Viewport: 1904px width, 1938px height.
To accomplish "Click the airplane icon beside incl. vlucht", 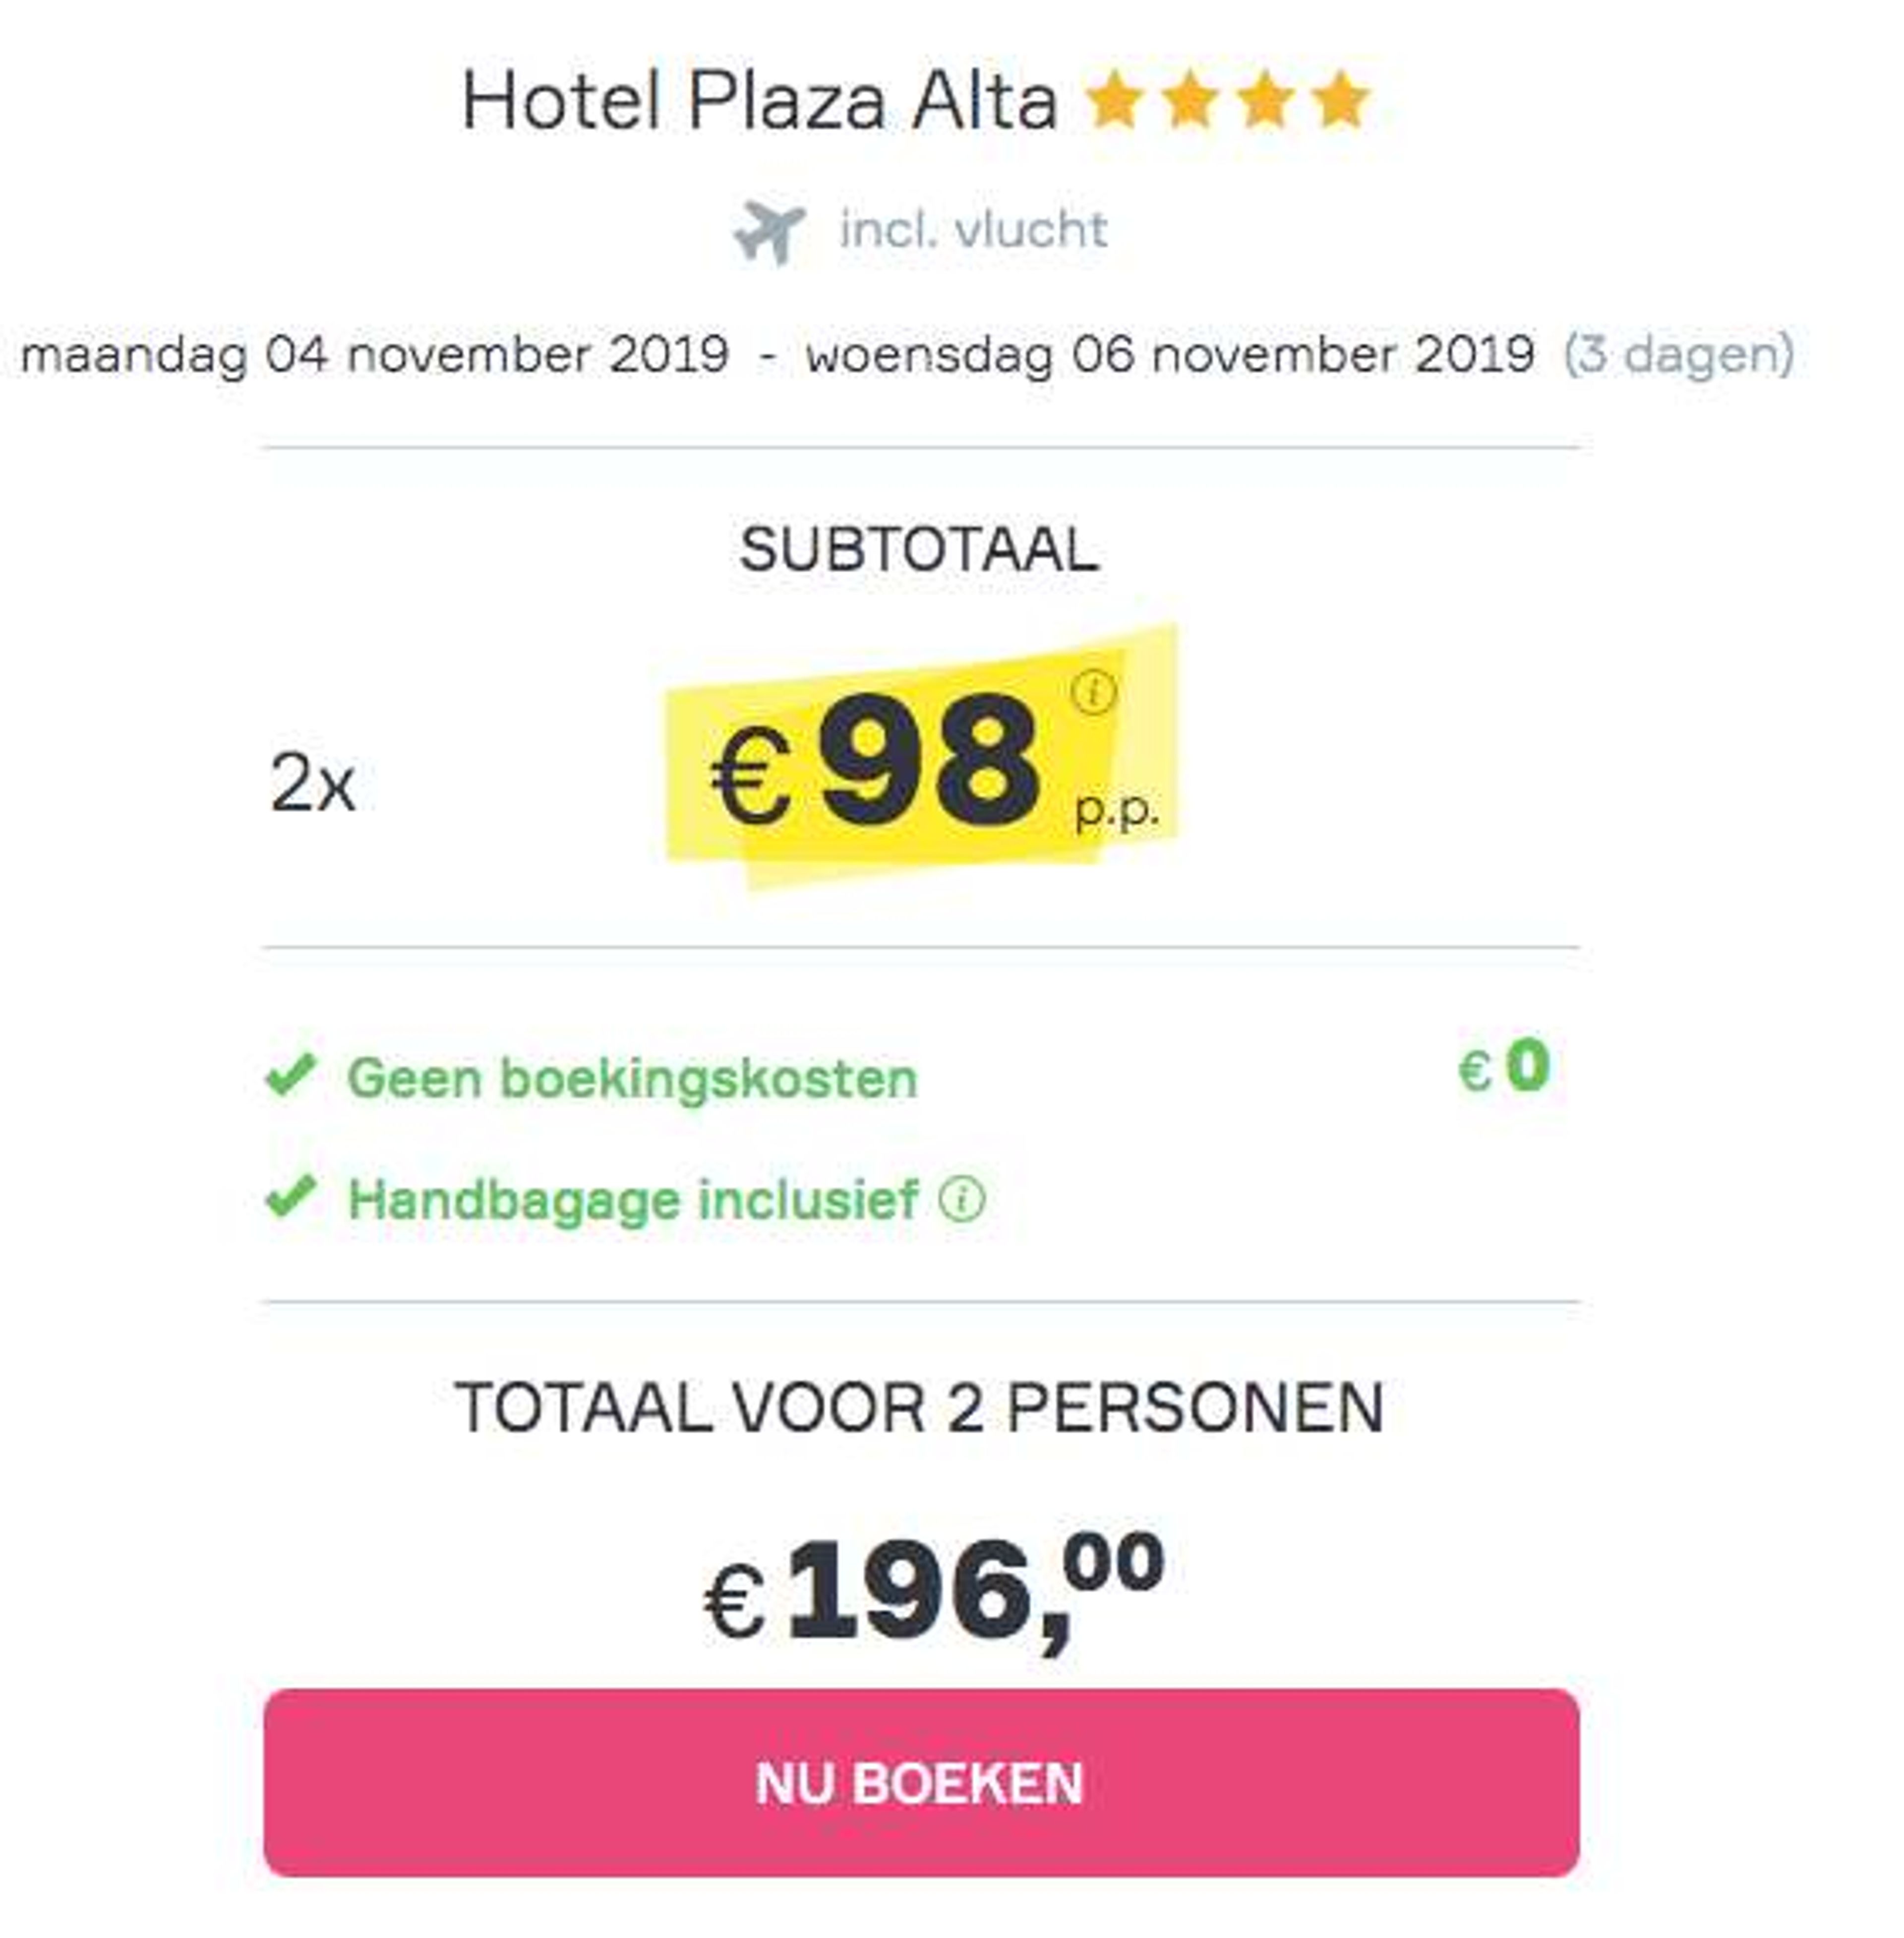I will point(768,232).
